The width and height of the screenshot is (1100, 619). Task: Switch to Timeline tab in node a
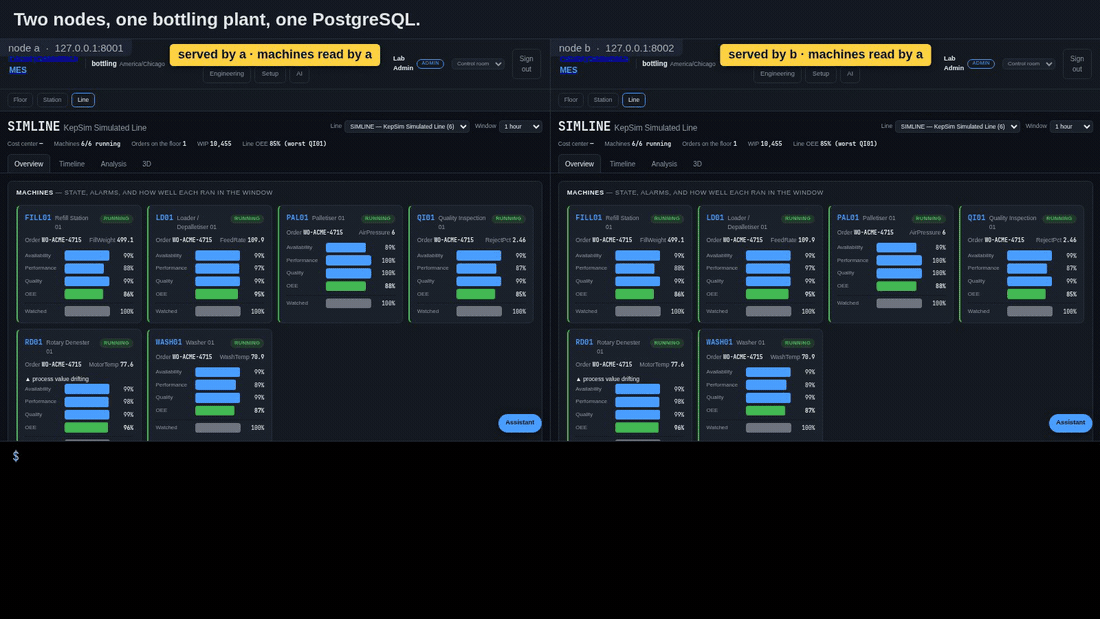point(72,164)
